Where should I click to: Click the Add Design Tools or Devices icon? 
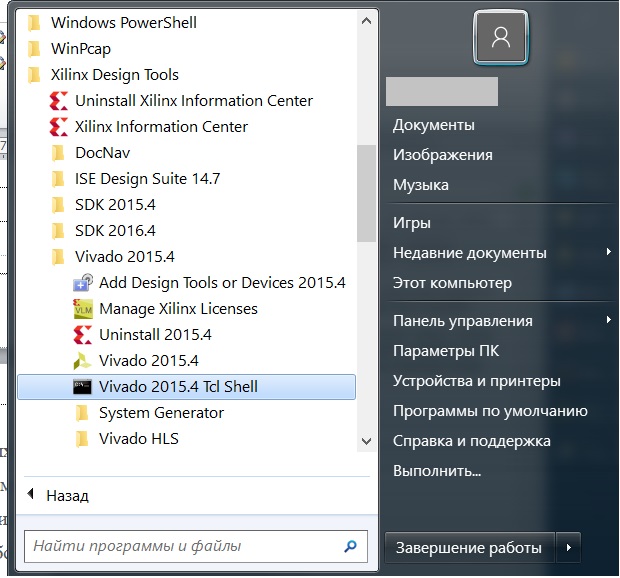point(83,283)
